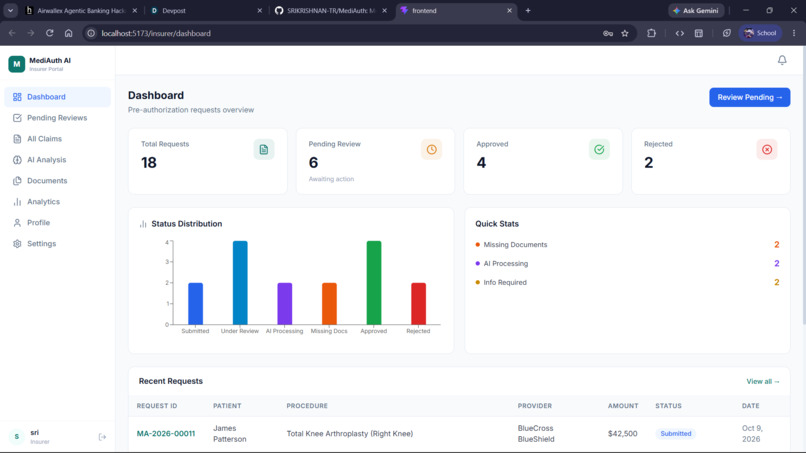
Task: Select Dashboard in the sidebar
Action: pyautogui.click(x=57, y=97)
